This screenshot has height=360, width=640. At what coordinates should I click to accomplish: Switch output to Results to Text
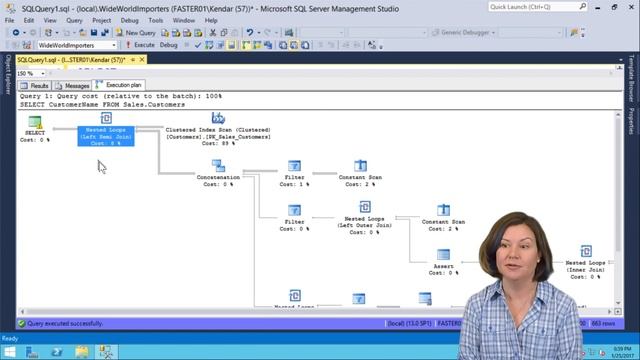(x=283, y=45)
